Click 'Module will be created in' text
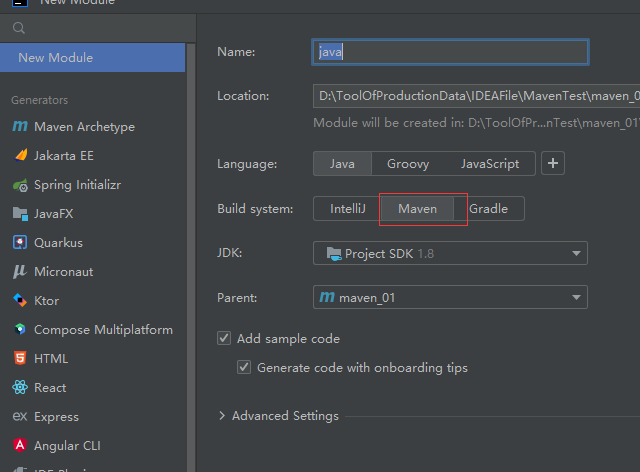The height and width of the screenshot is (472, 640). click(x=476, y=123)
